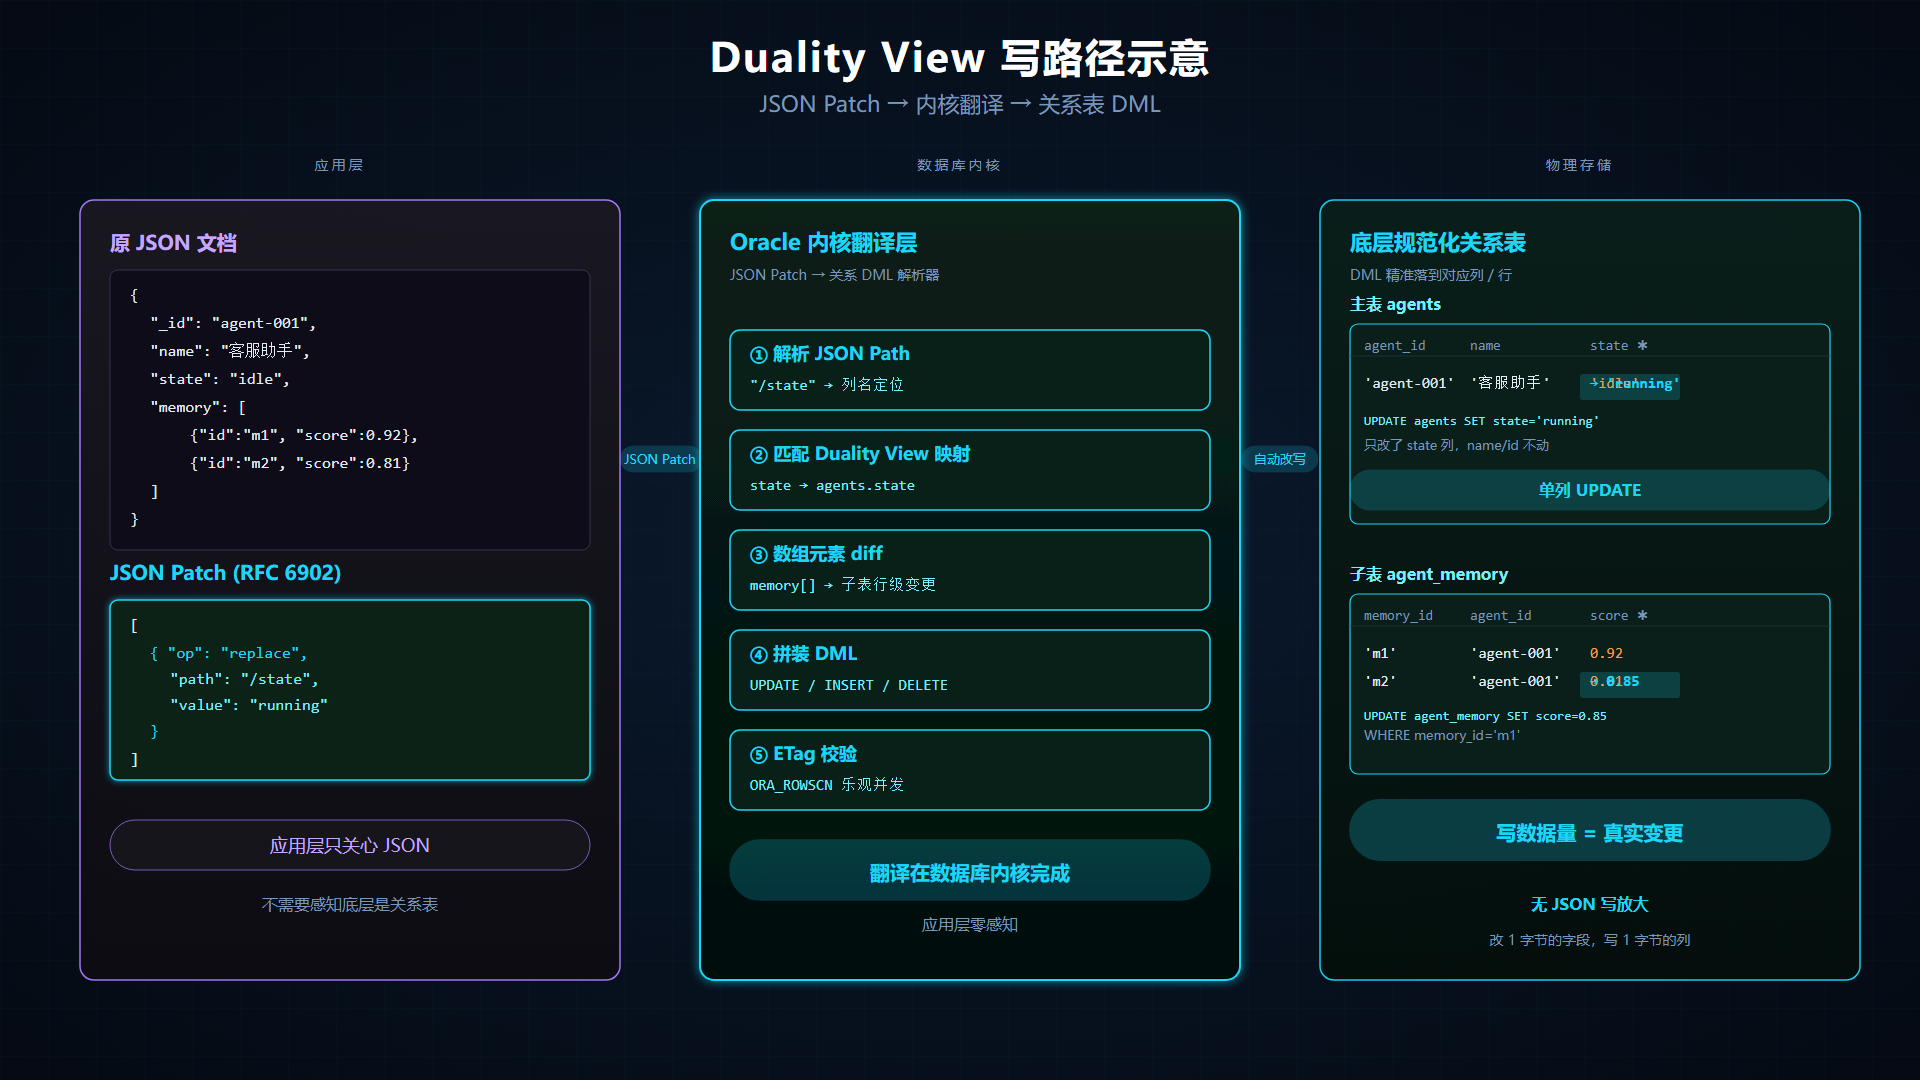This screenshot has height=1080, width=1920.
Task: Click the highlighted m2 score cell
Action: [x=1630, y=684]
